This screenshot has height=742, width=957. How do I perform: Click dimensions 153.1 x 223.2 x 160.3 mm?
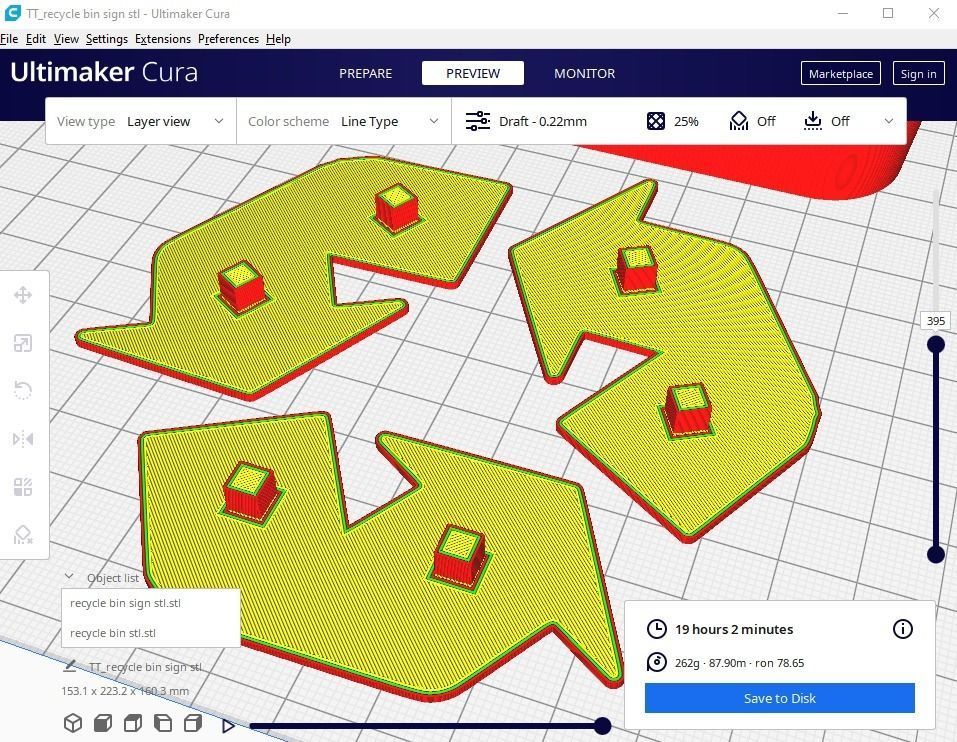point(125,691)
